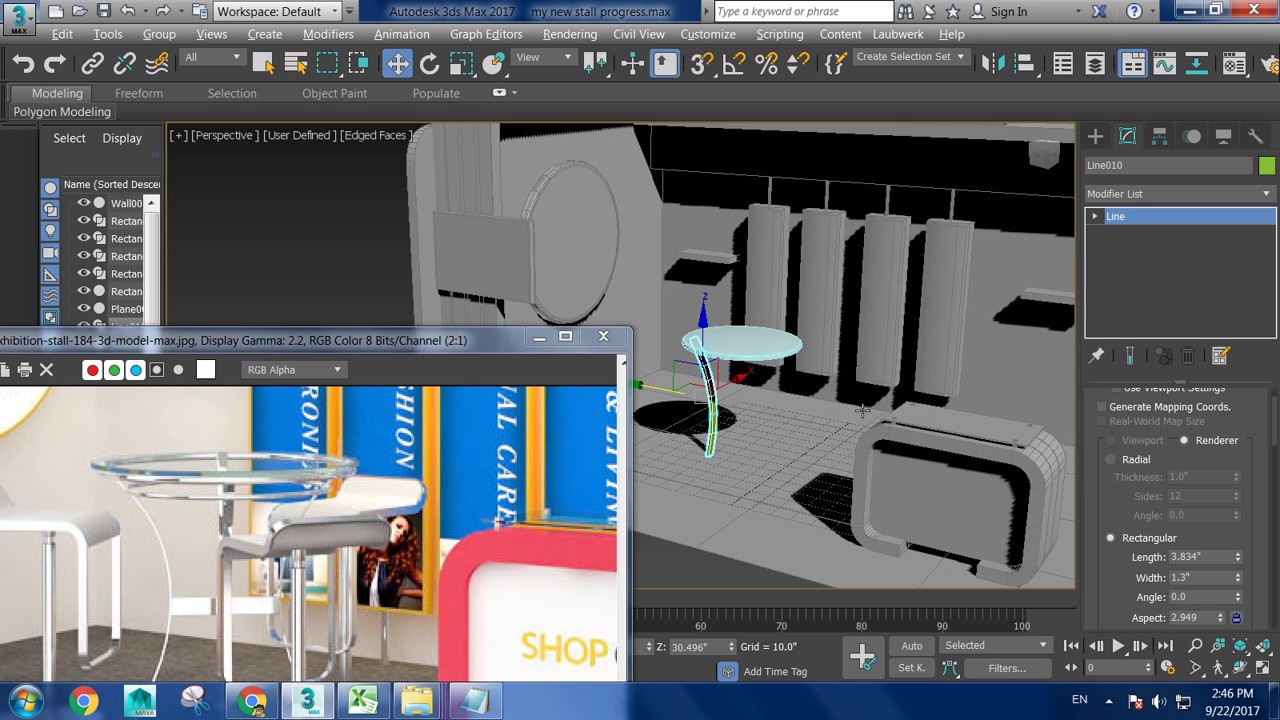
Task: Open the Mirror tool
Action: click(x=993, y=64)
